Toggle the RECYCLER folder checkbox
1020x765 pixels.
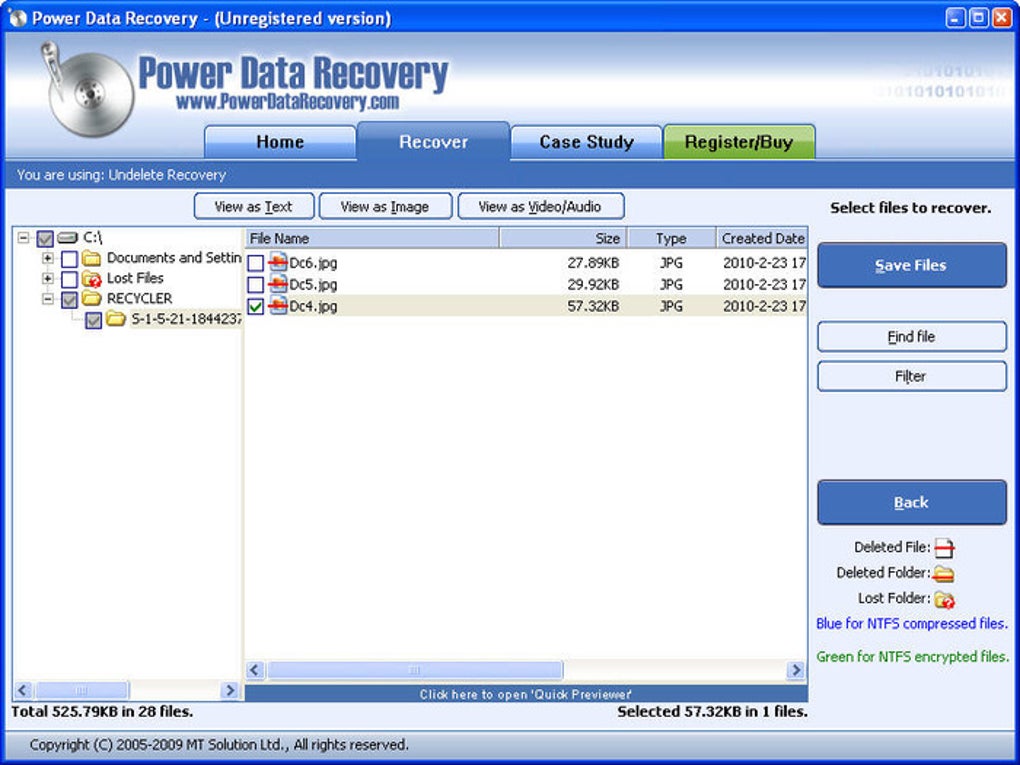coord(69,299)
